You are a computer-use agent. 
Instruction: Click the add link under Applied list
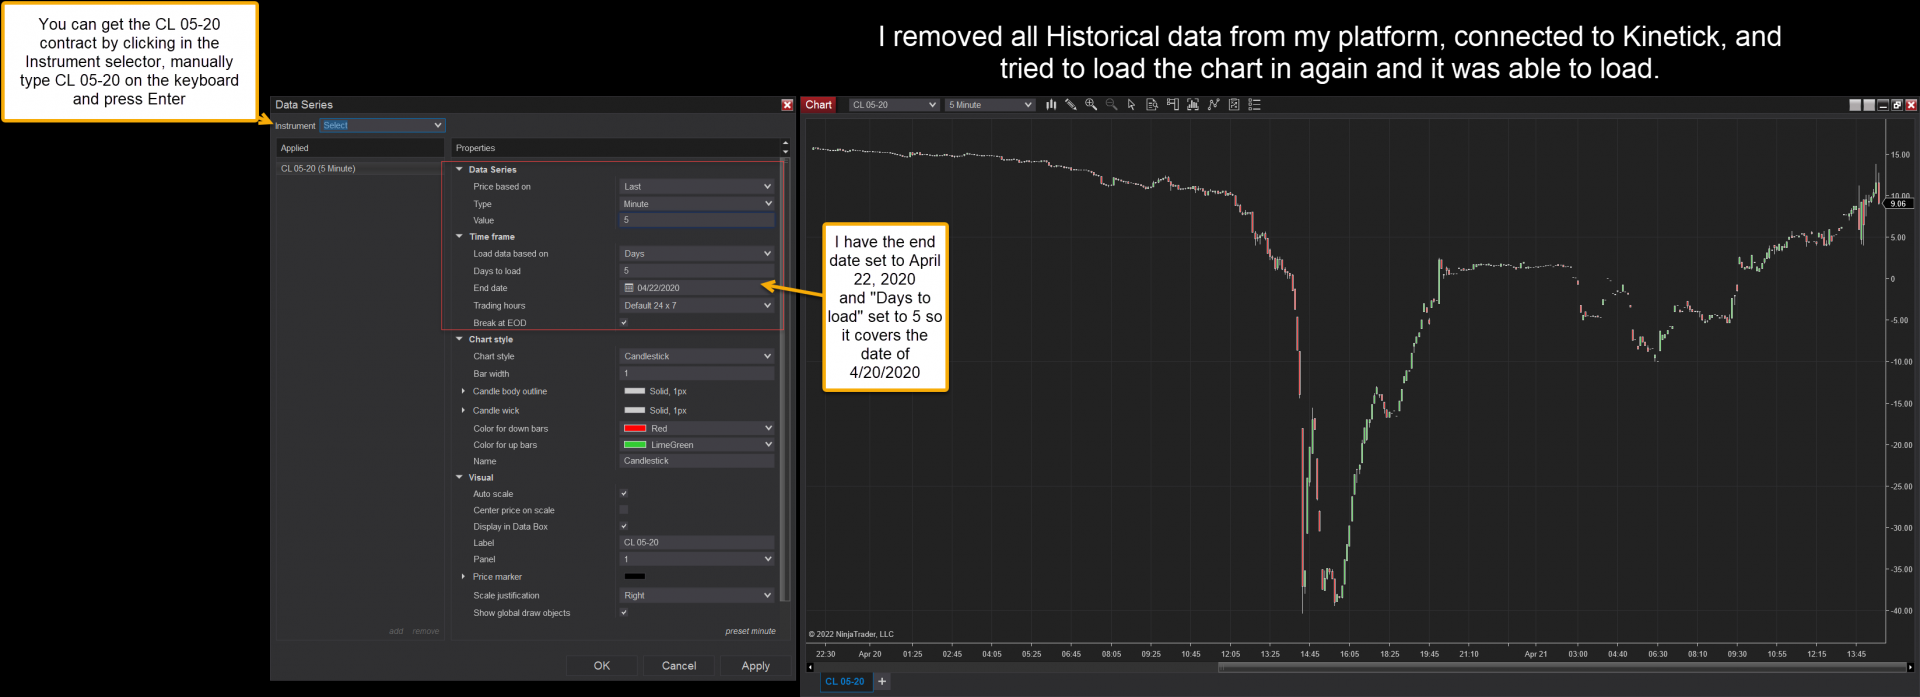coord(396,631)
